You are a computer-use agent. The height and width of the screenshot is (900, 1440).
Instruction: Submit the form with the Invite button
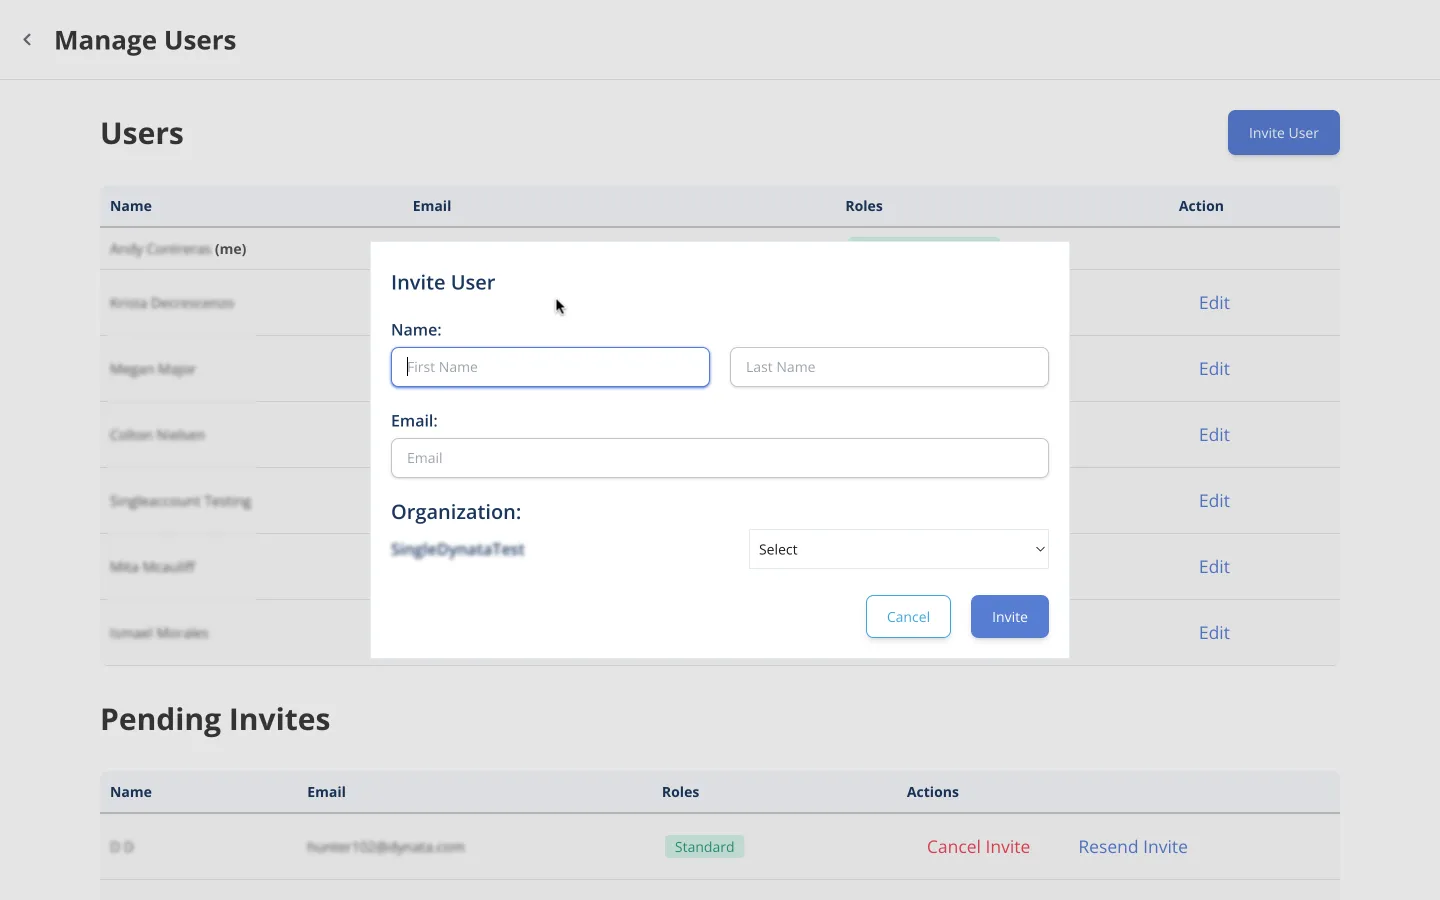1009,617
